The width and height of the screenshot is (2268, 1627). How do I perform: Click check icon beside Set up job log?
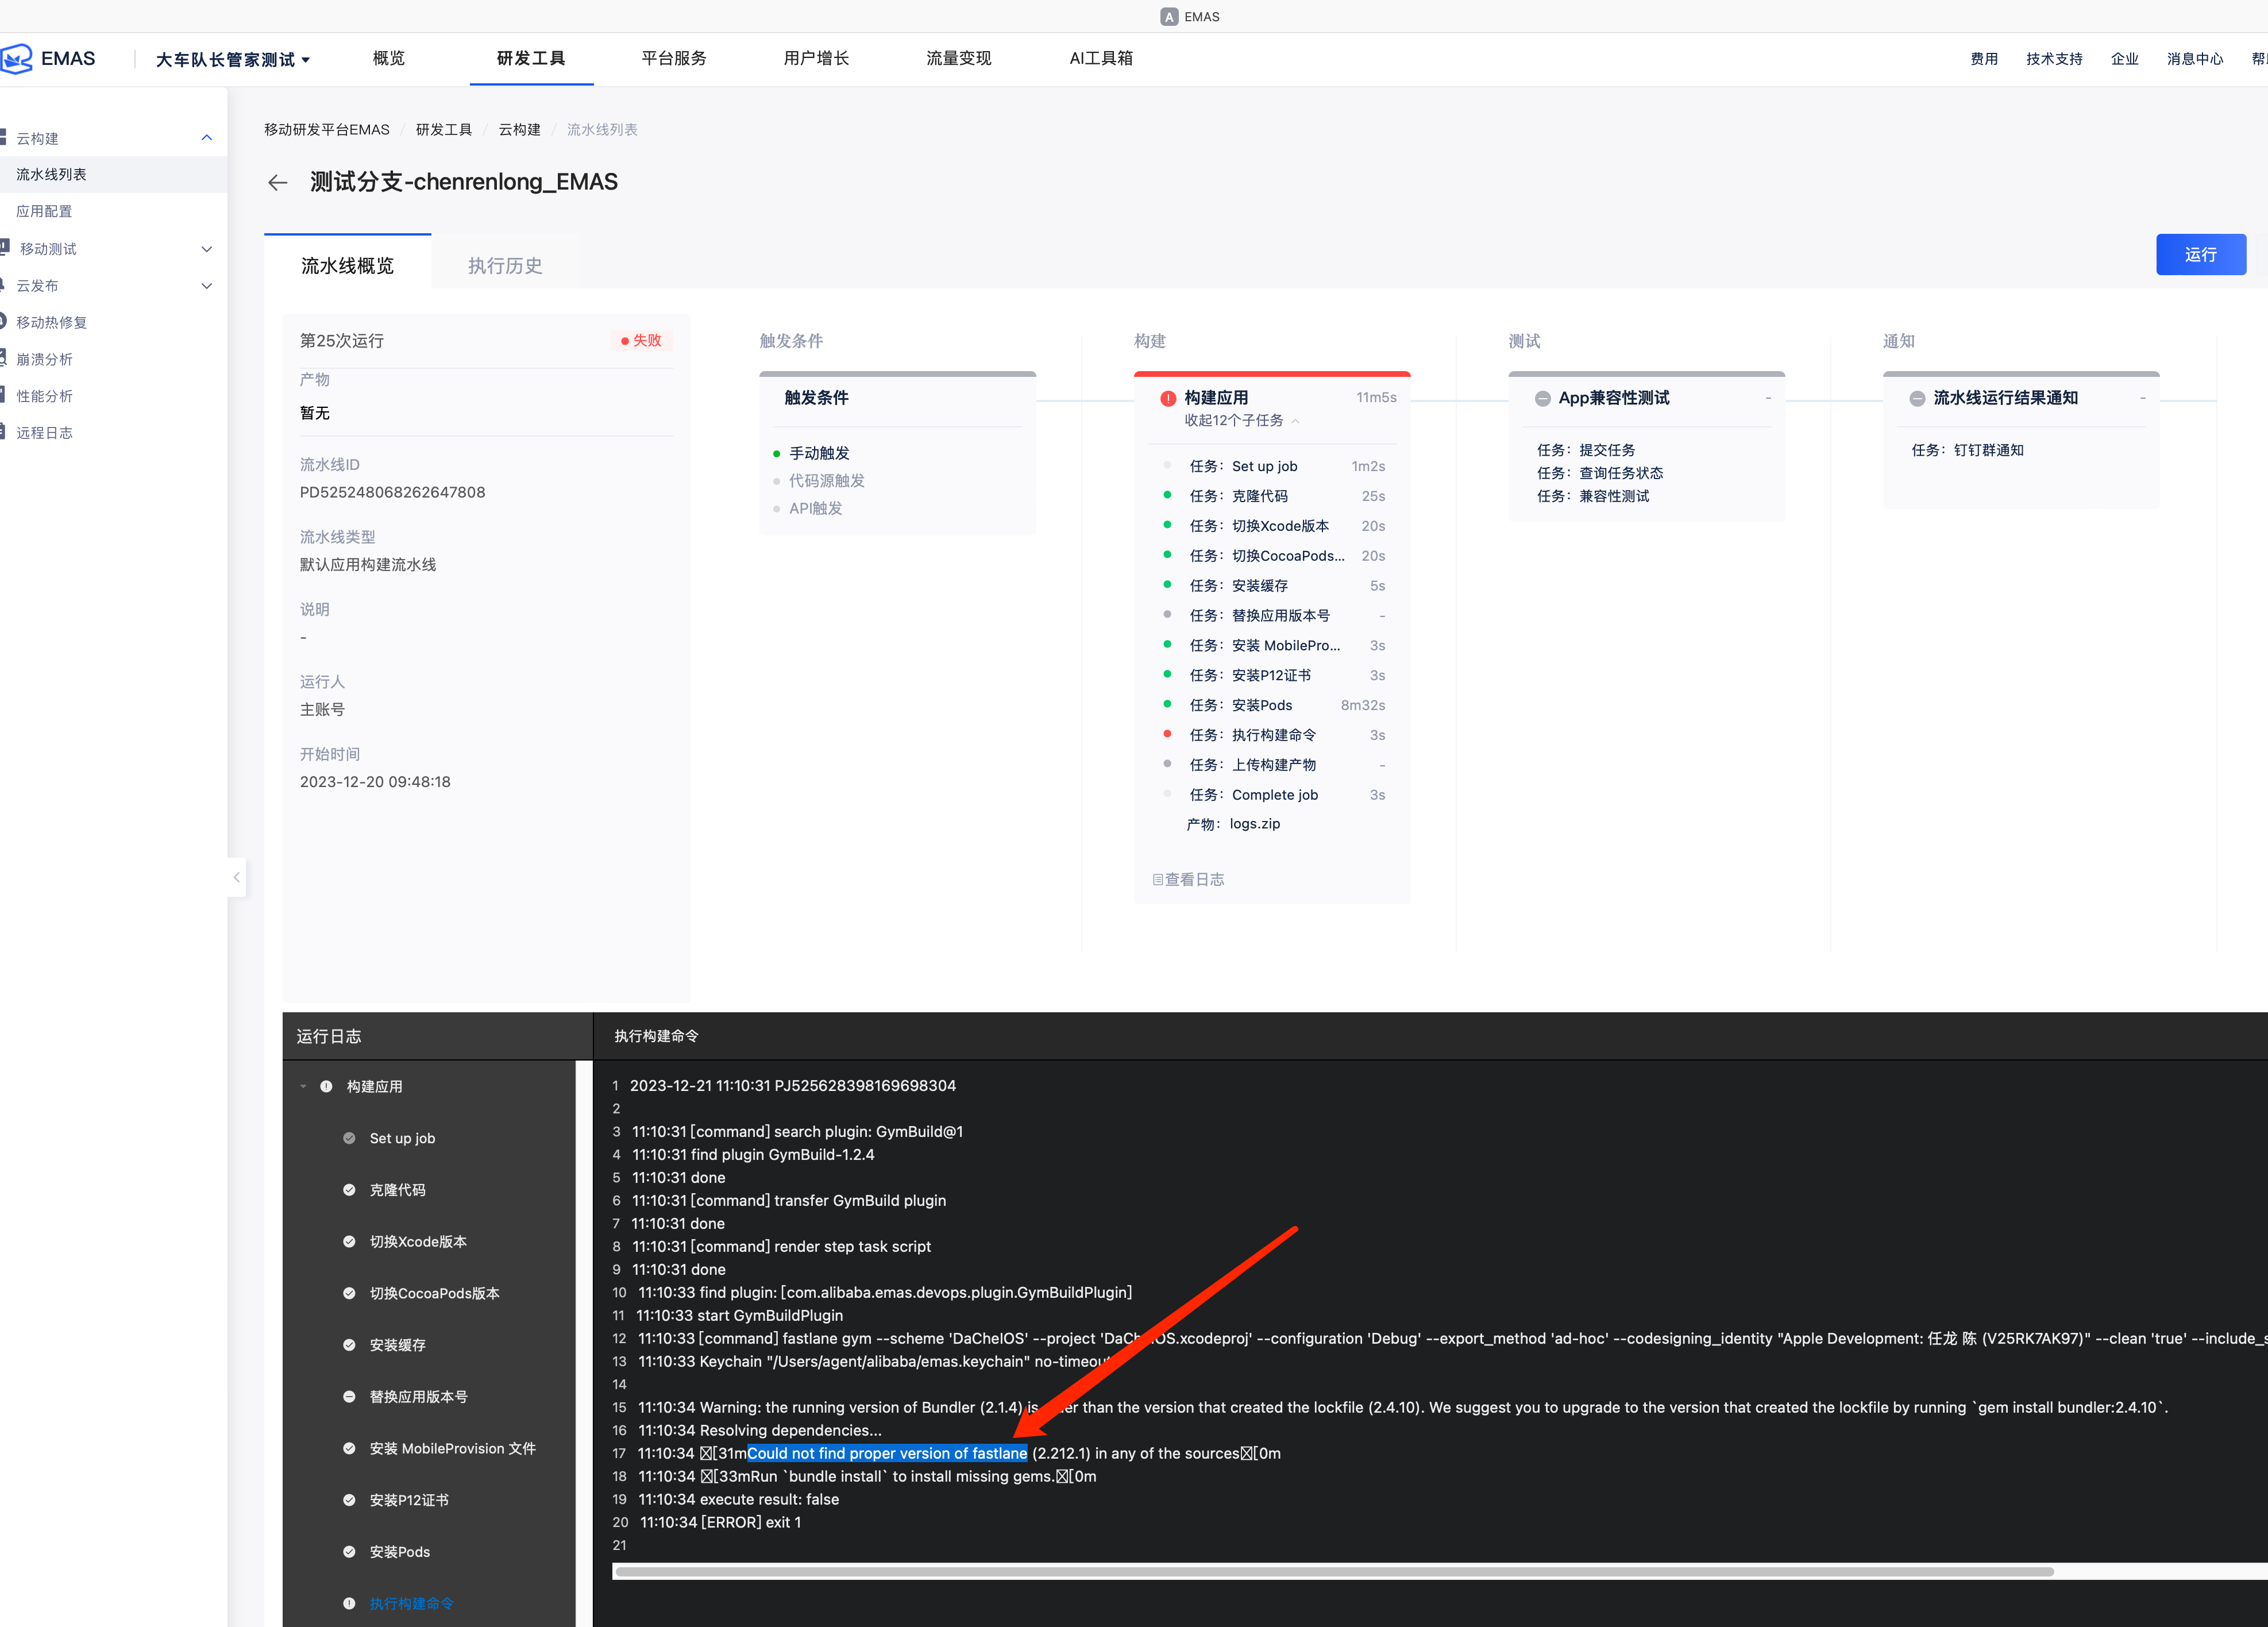coord(349,1138)
